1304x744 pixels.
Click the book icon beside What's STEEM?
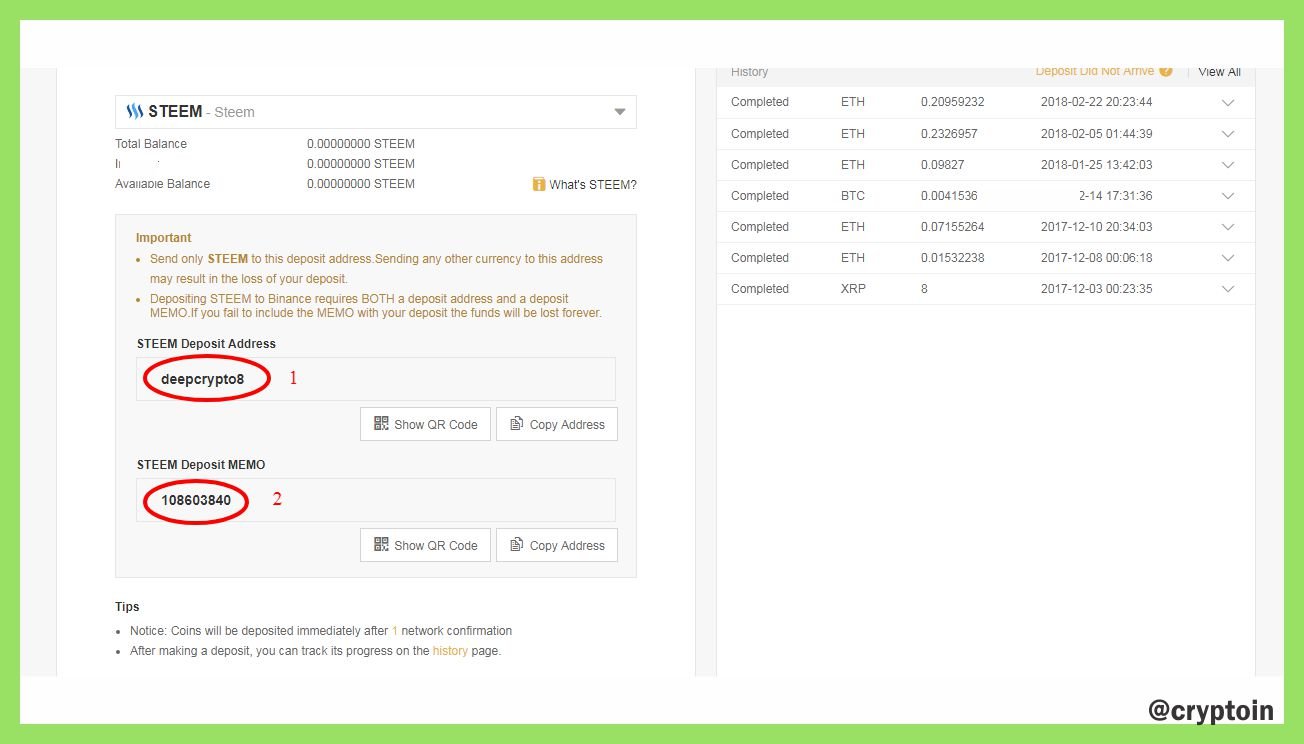(539, 184)
